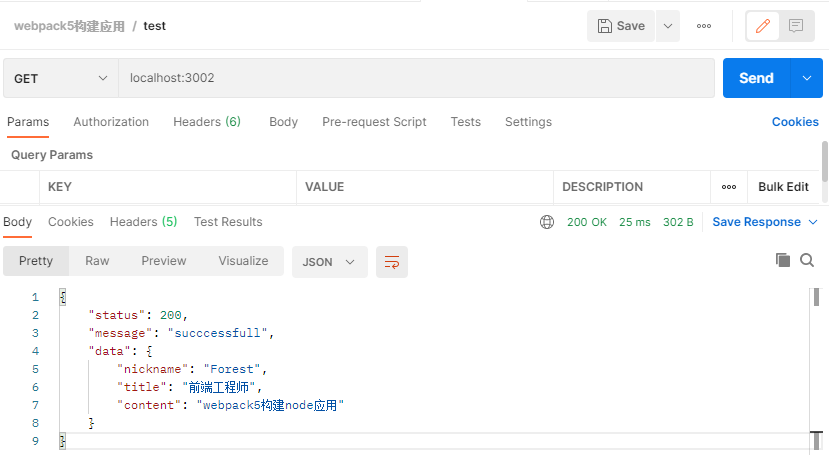This screenshot has height=455, width=829.
Task: Click the request URL input field
Action: [x=415, y=78]
